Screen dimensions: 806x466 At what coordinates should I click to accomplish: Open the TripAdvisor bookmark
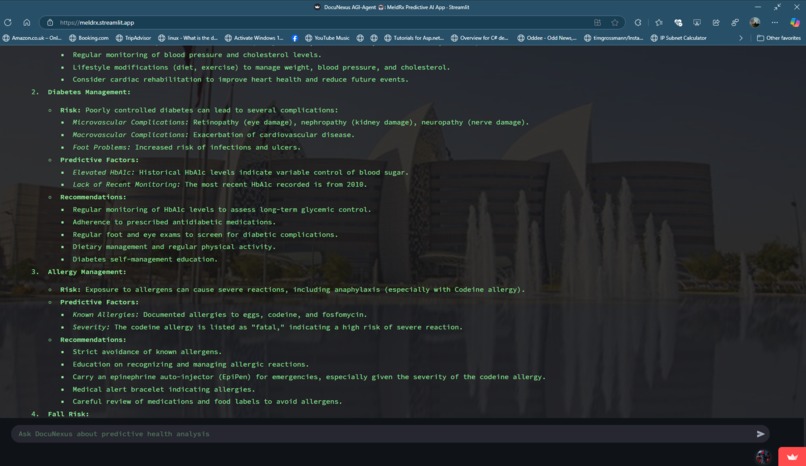coord(133,38)
